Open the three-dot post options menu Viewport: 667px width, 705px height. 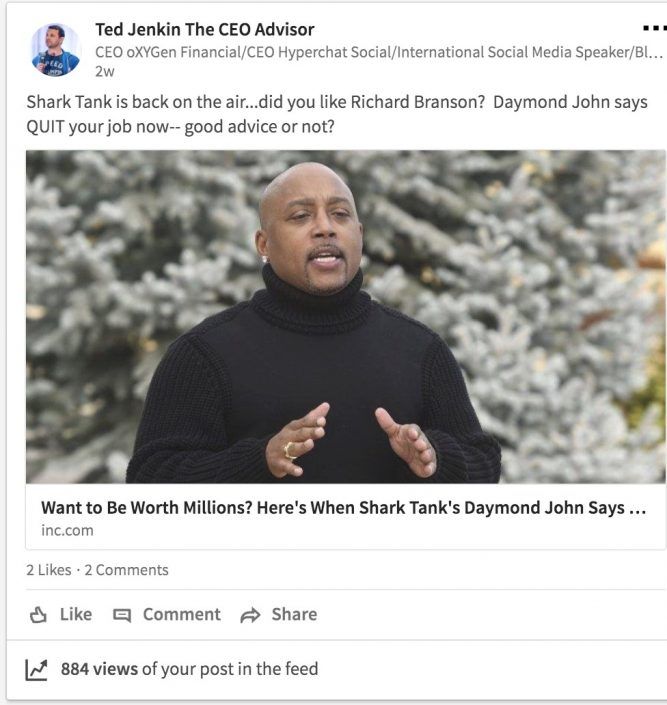coord(655,29)
